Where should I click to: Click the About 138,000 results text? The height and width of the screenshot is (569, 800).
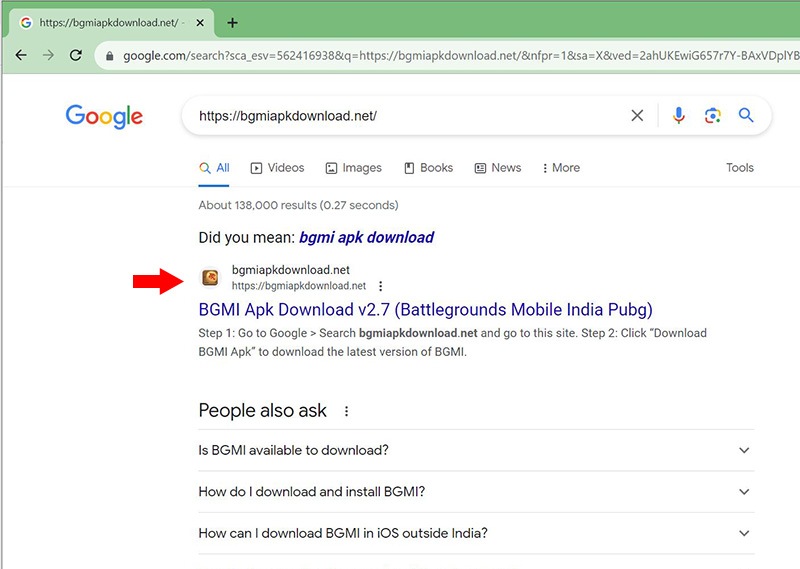(x=298, y=205)
